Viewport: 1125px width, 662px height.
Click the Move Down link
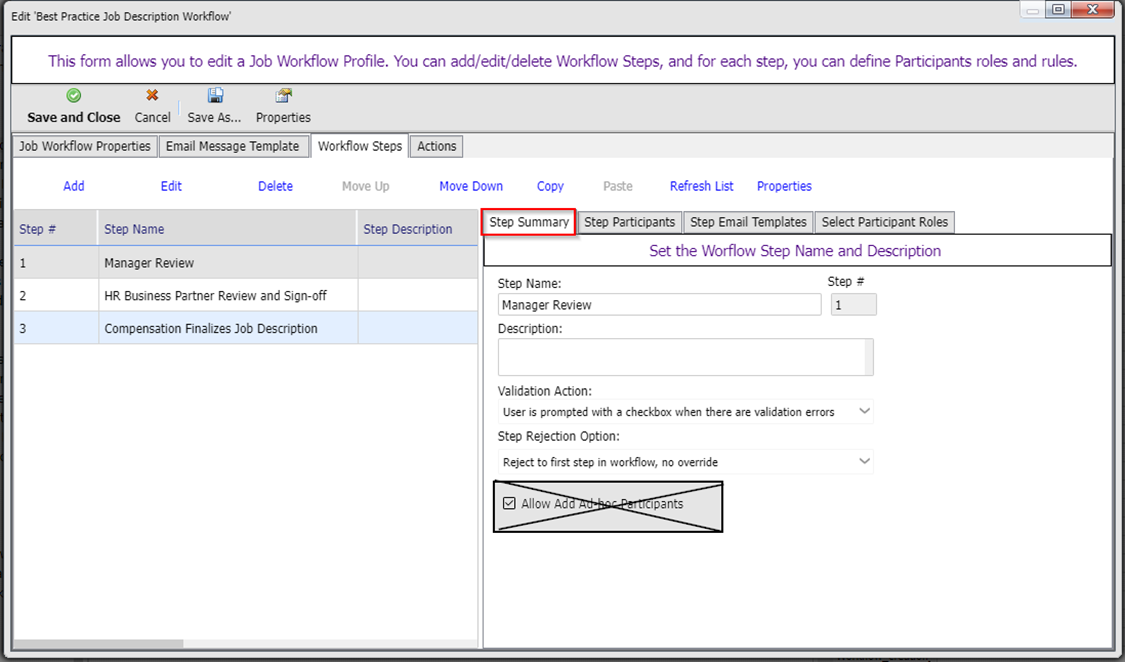click(471, 186)
